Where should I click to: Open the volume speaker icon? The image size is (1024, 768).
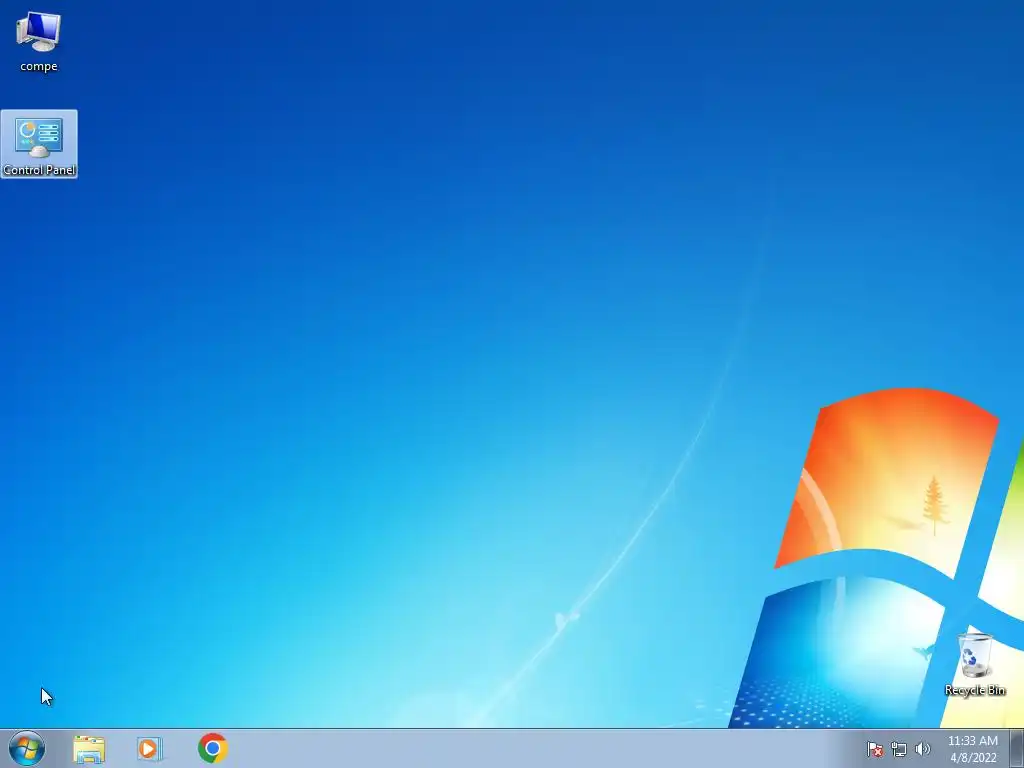[x=923, y=749]
